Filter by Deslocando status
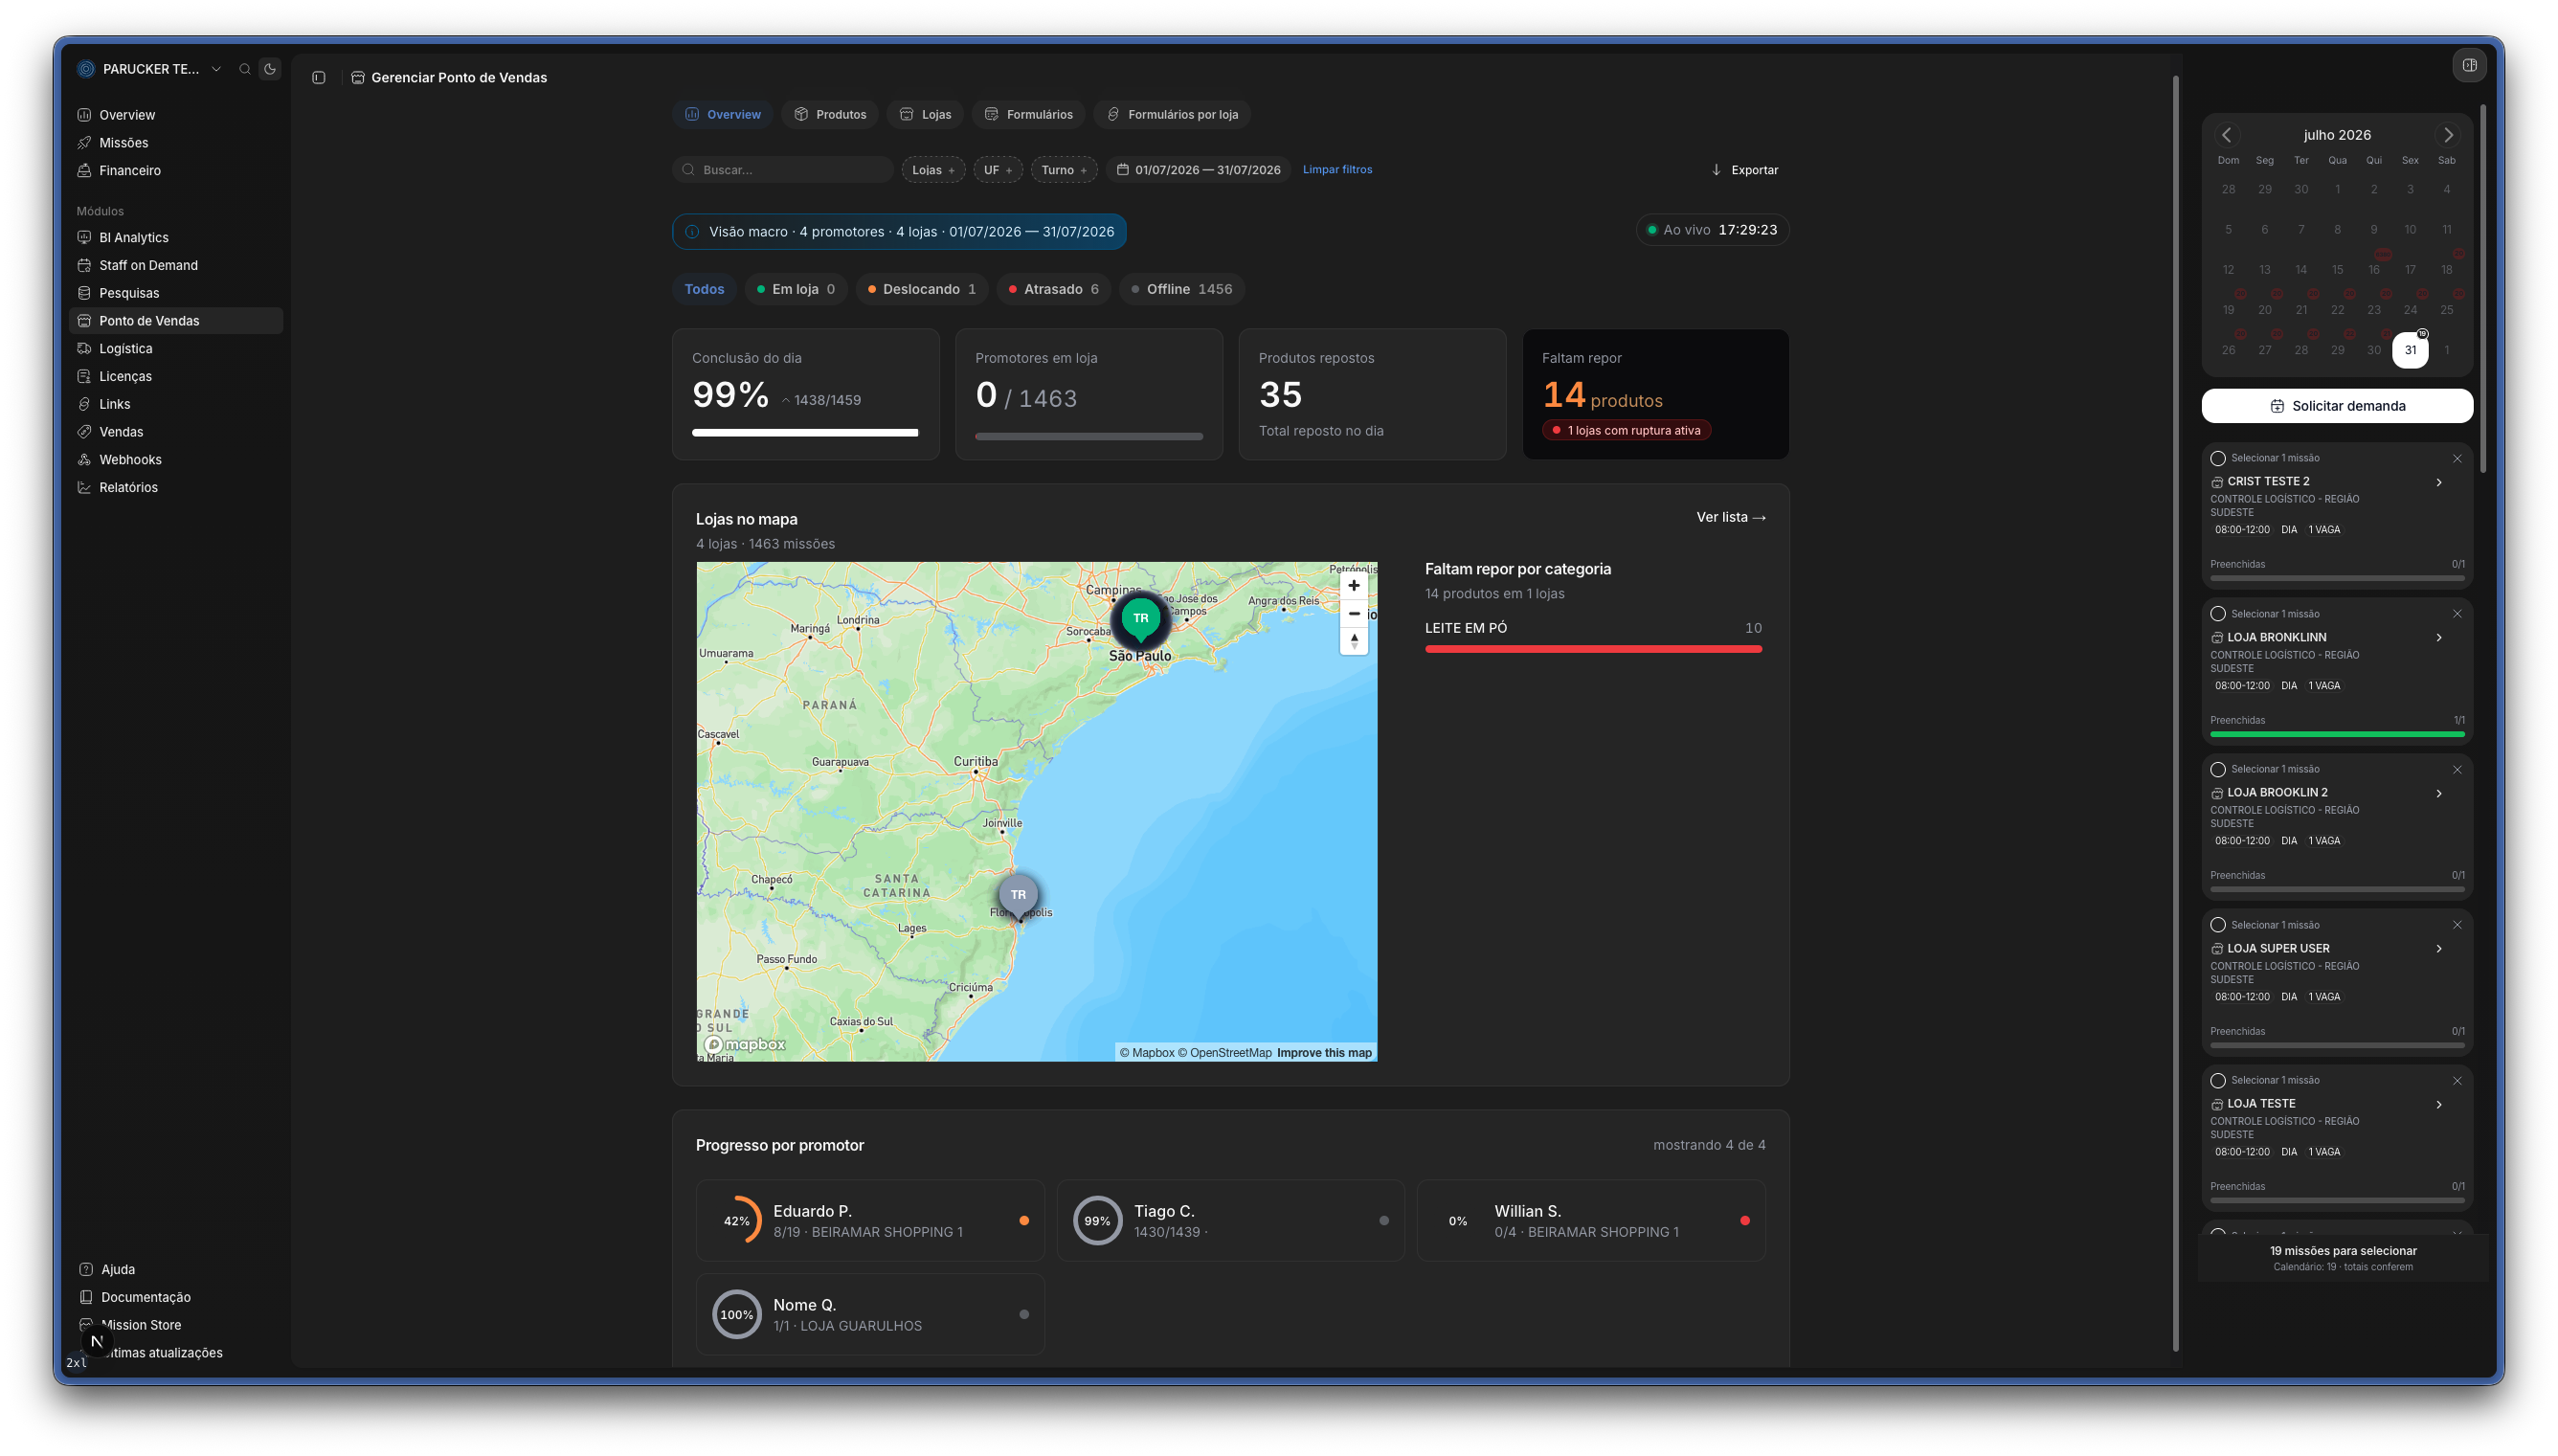Viewport: 2558px width, 1456px height. pyautogui.click(x=922, y=289)
